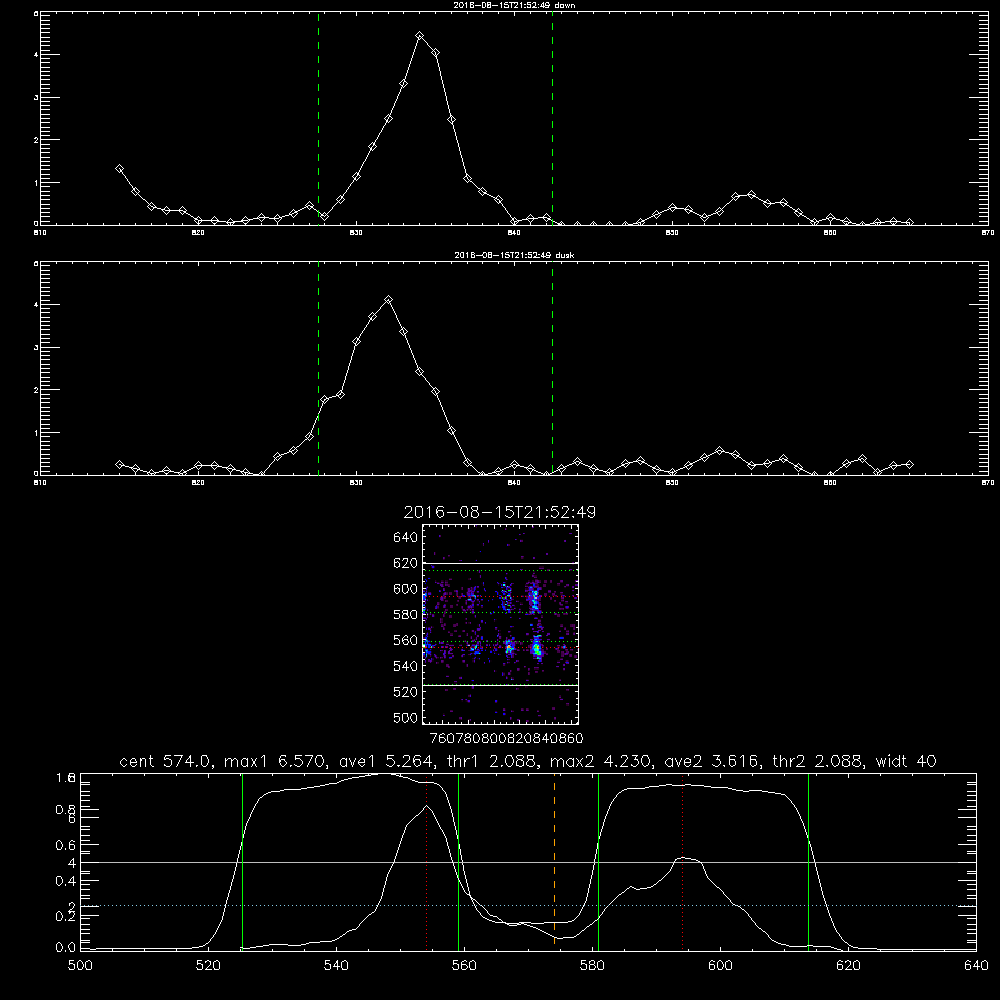Click the 'widt 40' value
1000x1000 pixels.
pos(906,761)
